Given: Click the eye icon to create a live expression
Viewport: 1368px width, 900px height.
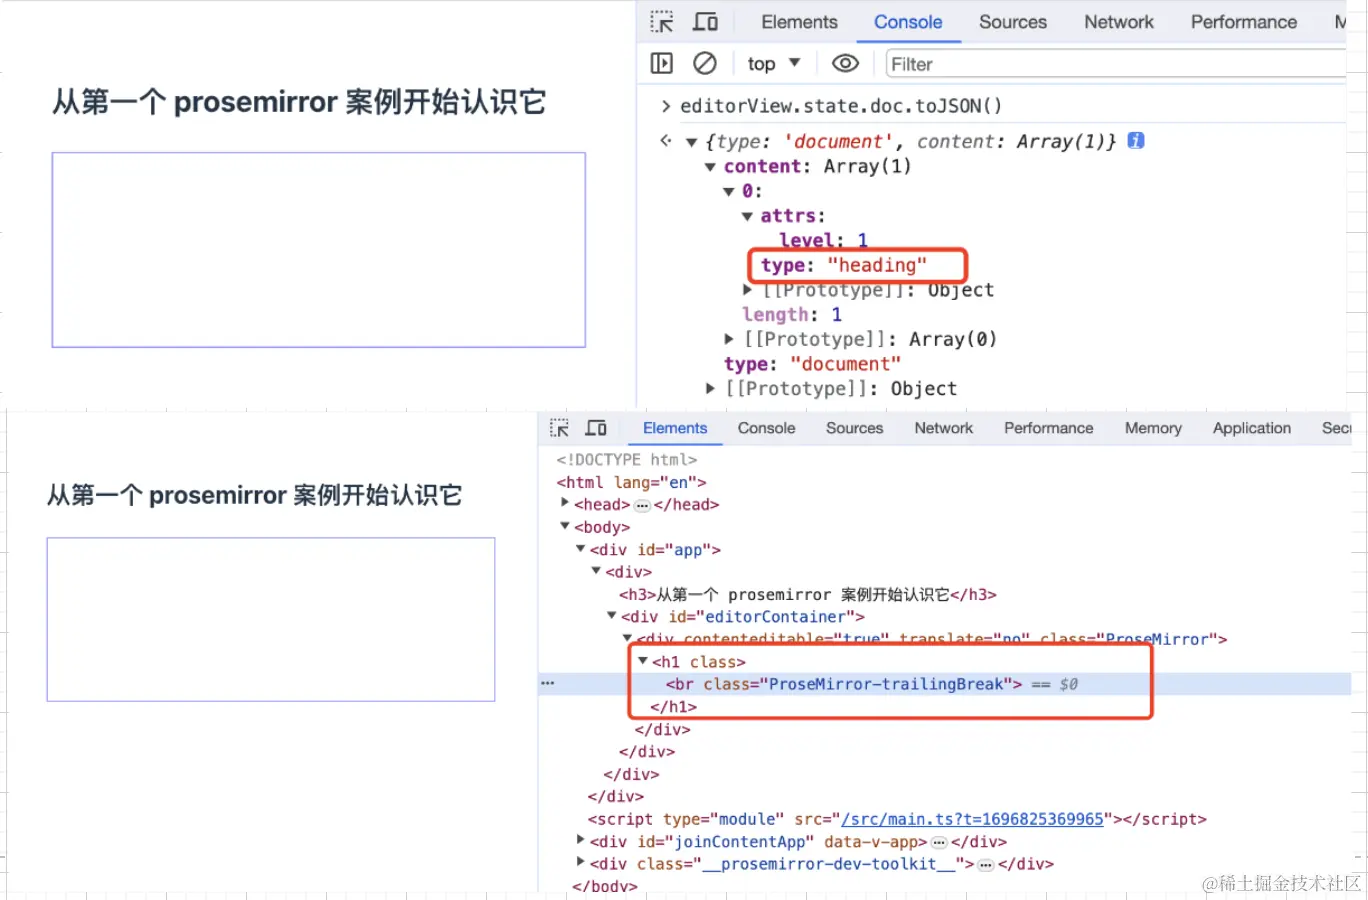Looking at the screenshot, I should click(x=845, y=63).
